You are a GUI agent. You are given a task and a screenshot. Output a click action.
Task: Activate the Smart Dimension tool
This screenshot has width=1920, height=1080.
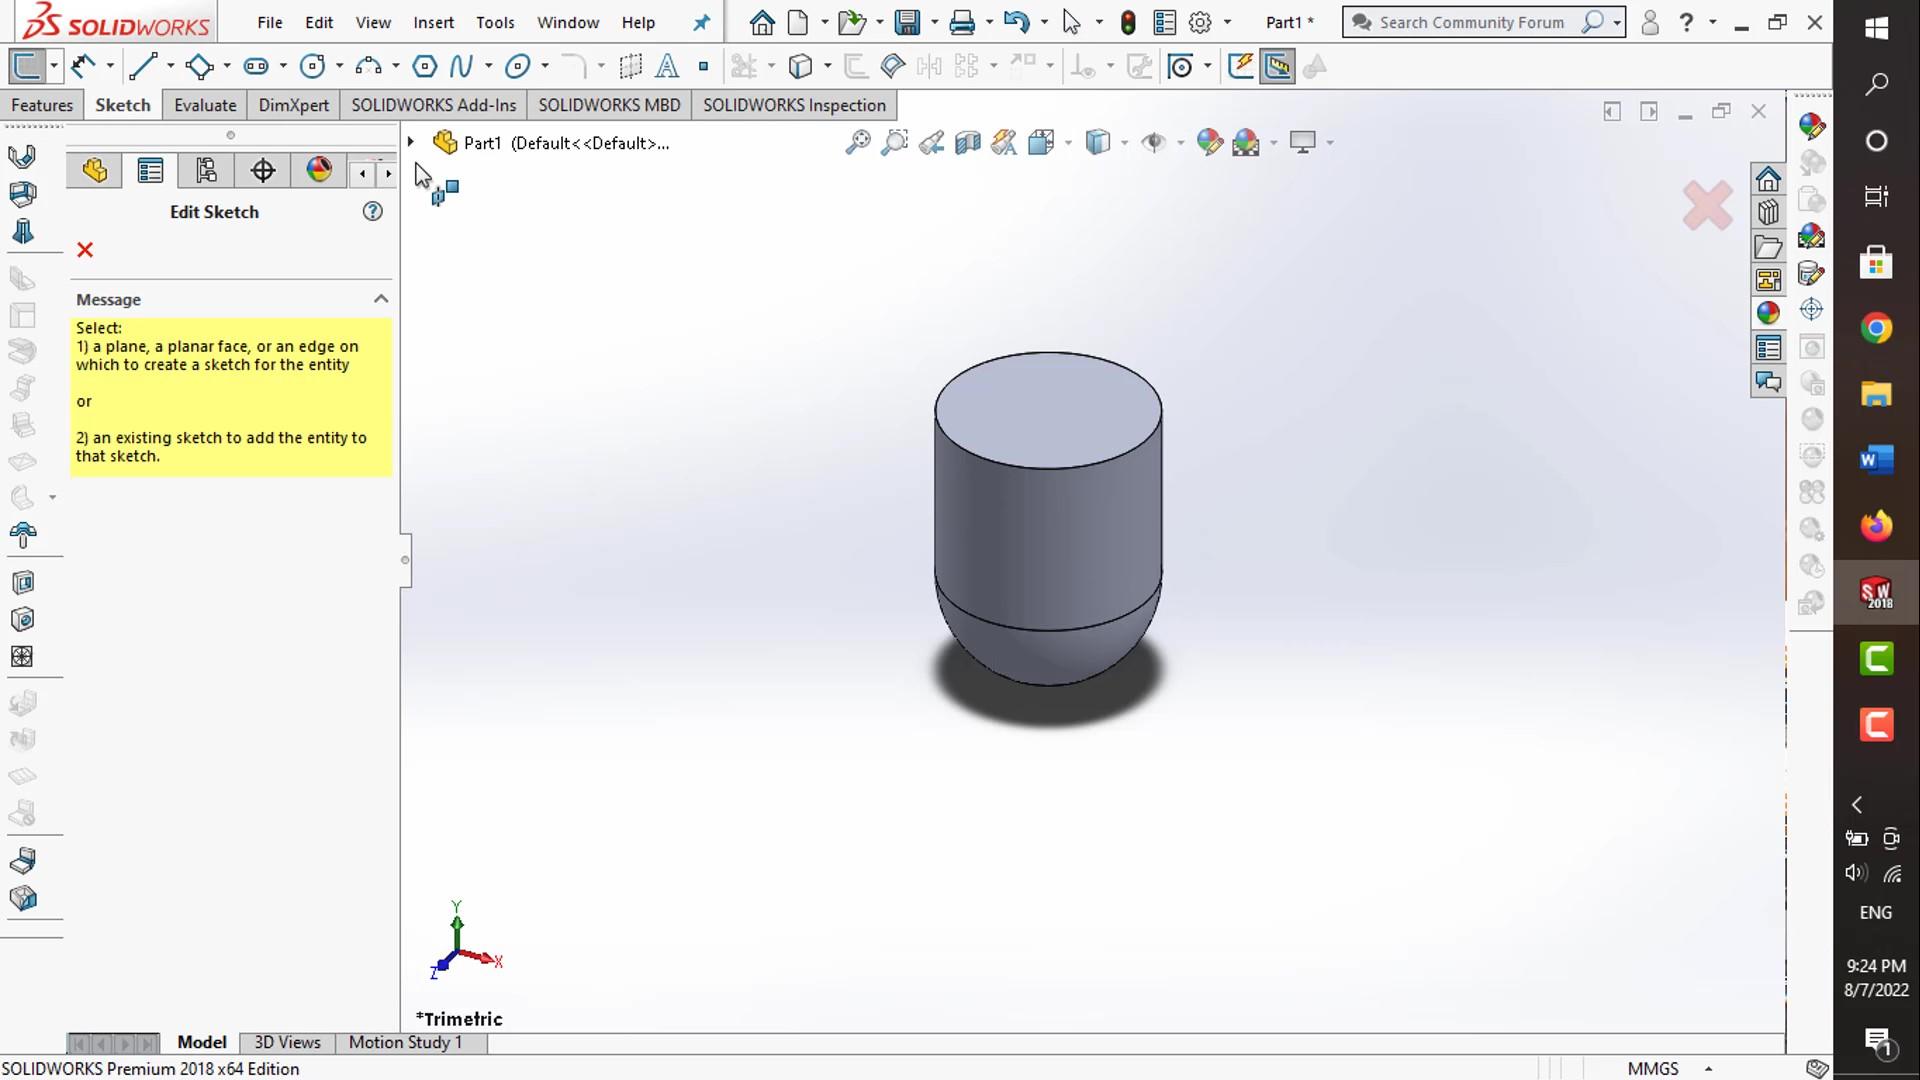coord(84,67)
